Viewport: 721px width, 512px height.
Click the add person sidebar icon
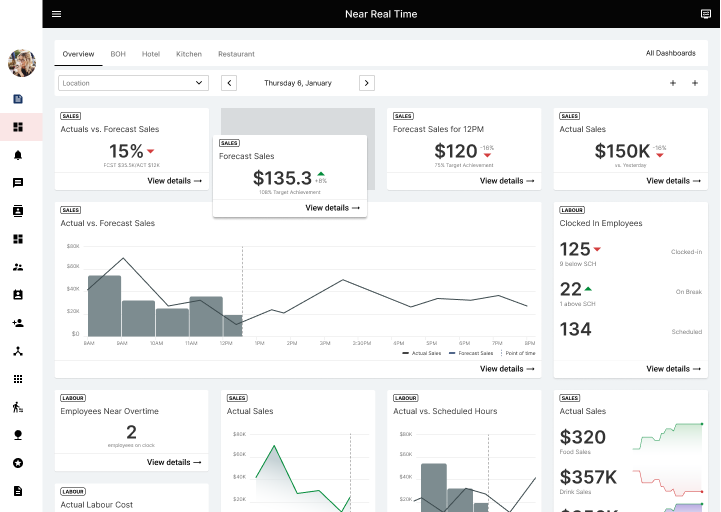pos(18,323)
